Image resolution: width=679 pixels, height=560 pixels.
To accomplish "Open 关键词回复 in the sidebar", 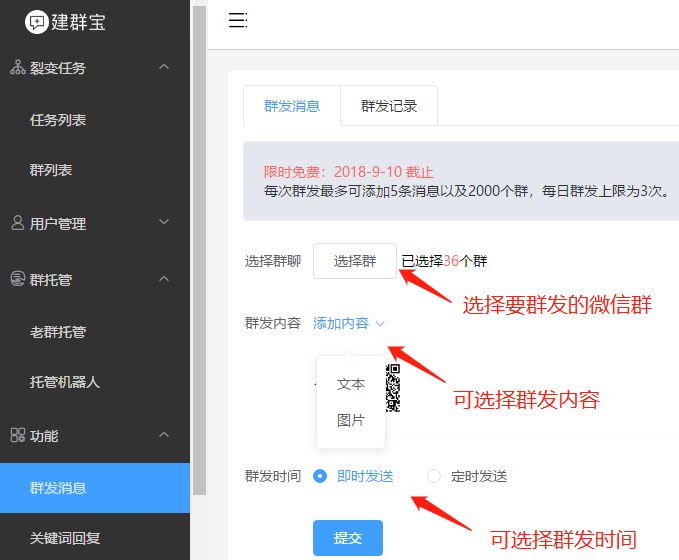I will 95,537.
